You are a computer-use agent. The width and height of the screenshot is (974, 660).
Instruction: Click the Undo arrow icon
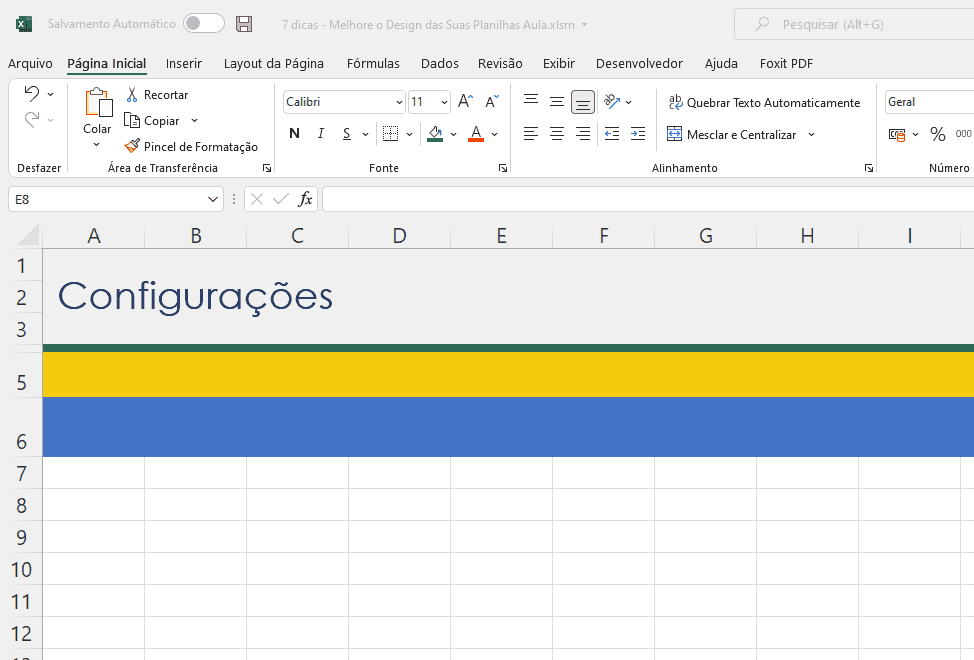(32, 94)
